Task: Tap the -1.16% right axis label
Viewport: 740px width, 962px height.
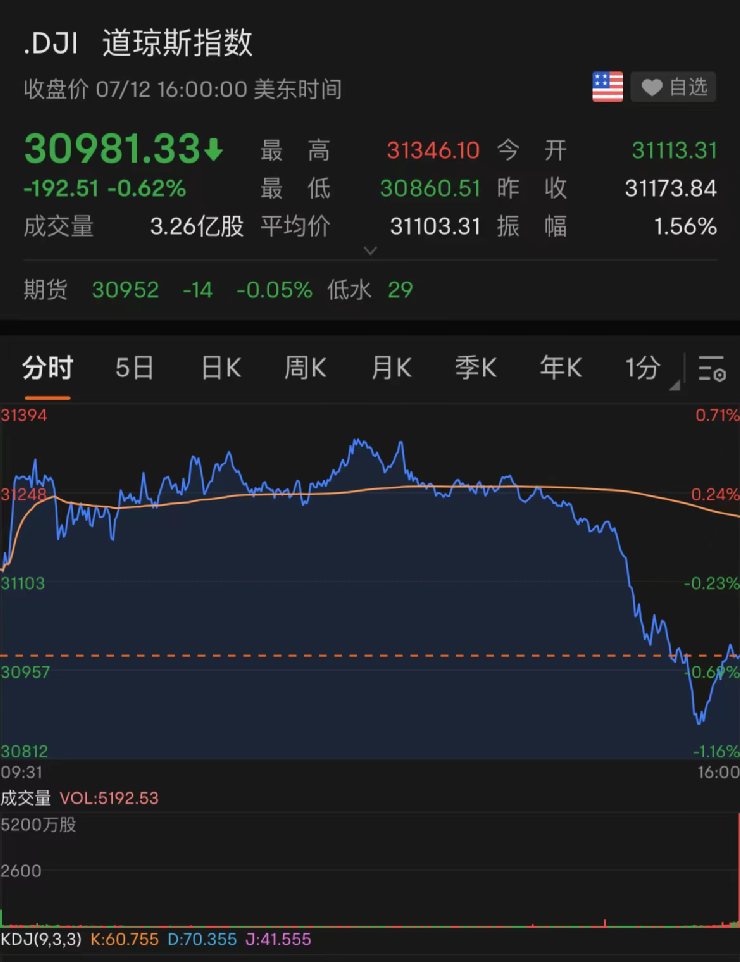Action: (x=716, y=751)
